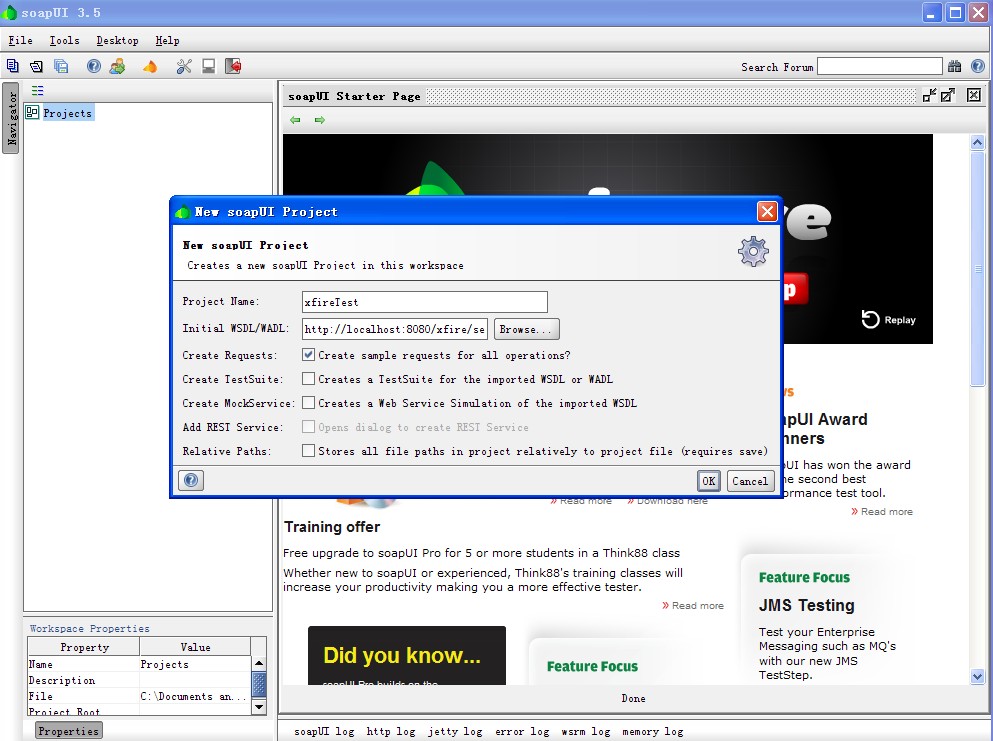Screen dimensions: 993x741
Task: Click the Add REST Service checkbox
Action: pyautogui.click(x=308, y=427)
